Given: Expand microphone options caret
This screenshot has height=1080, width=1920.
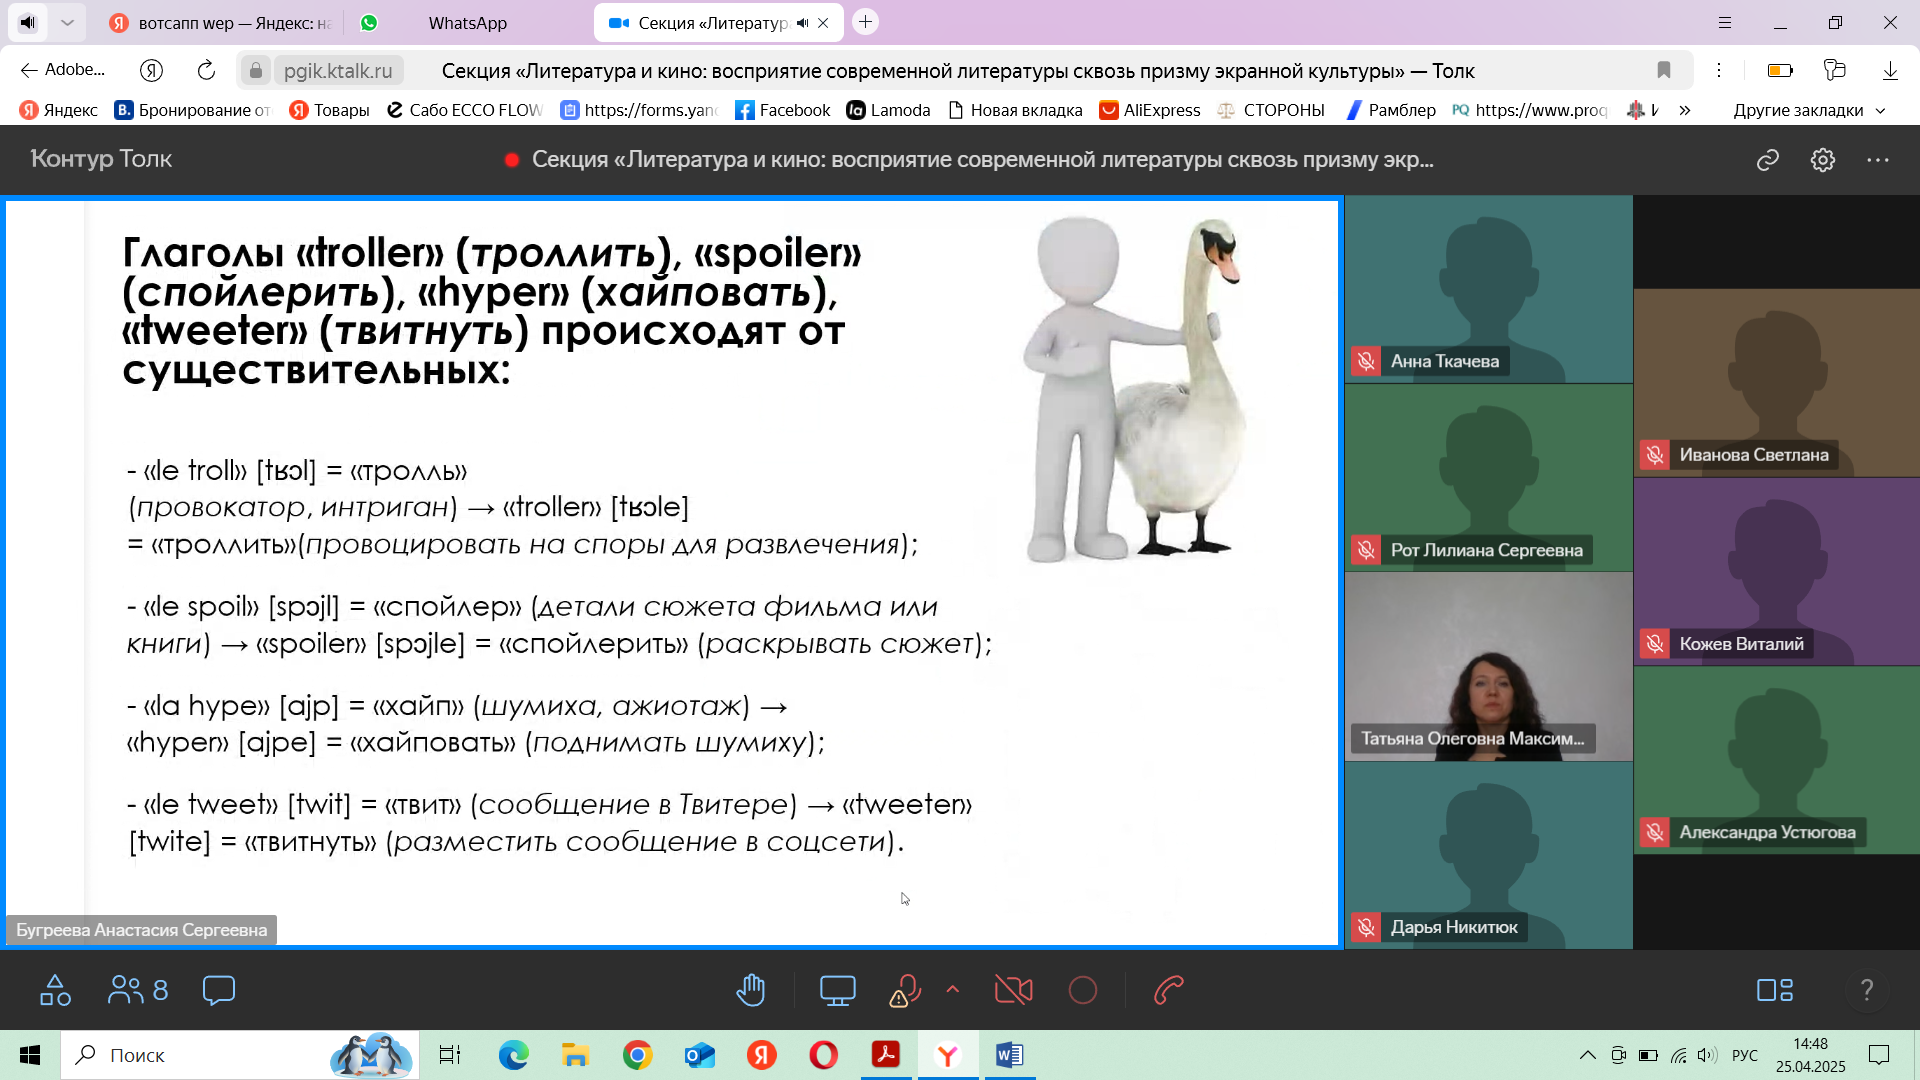Looking at the screenshot, I should pos(952,989).
